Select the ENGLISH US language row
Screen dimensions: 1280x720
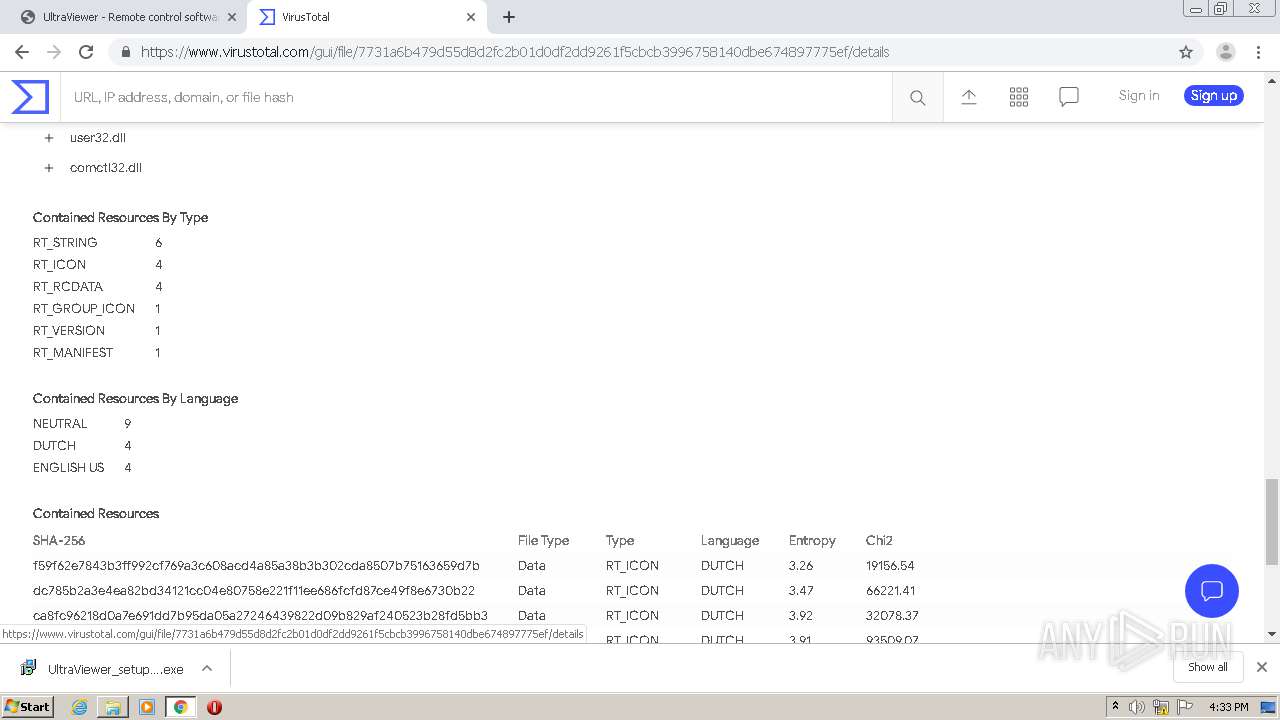pyautogui.click(x=82, y=468)
